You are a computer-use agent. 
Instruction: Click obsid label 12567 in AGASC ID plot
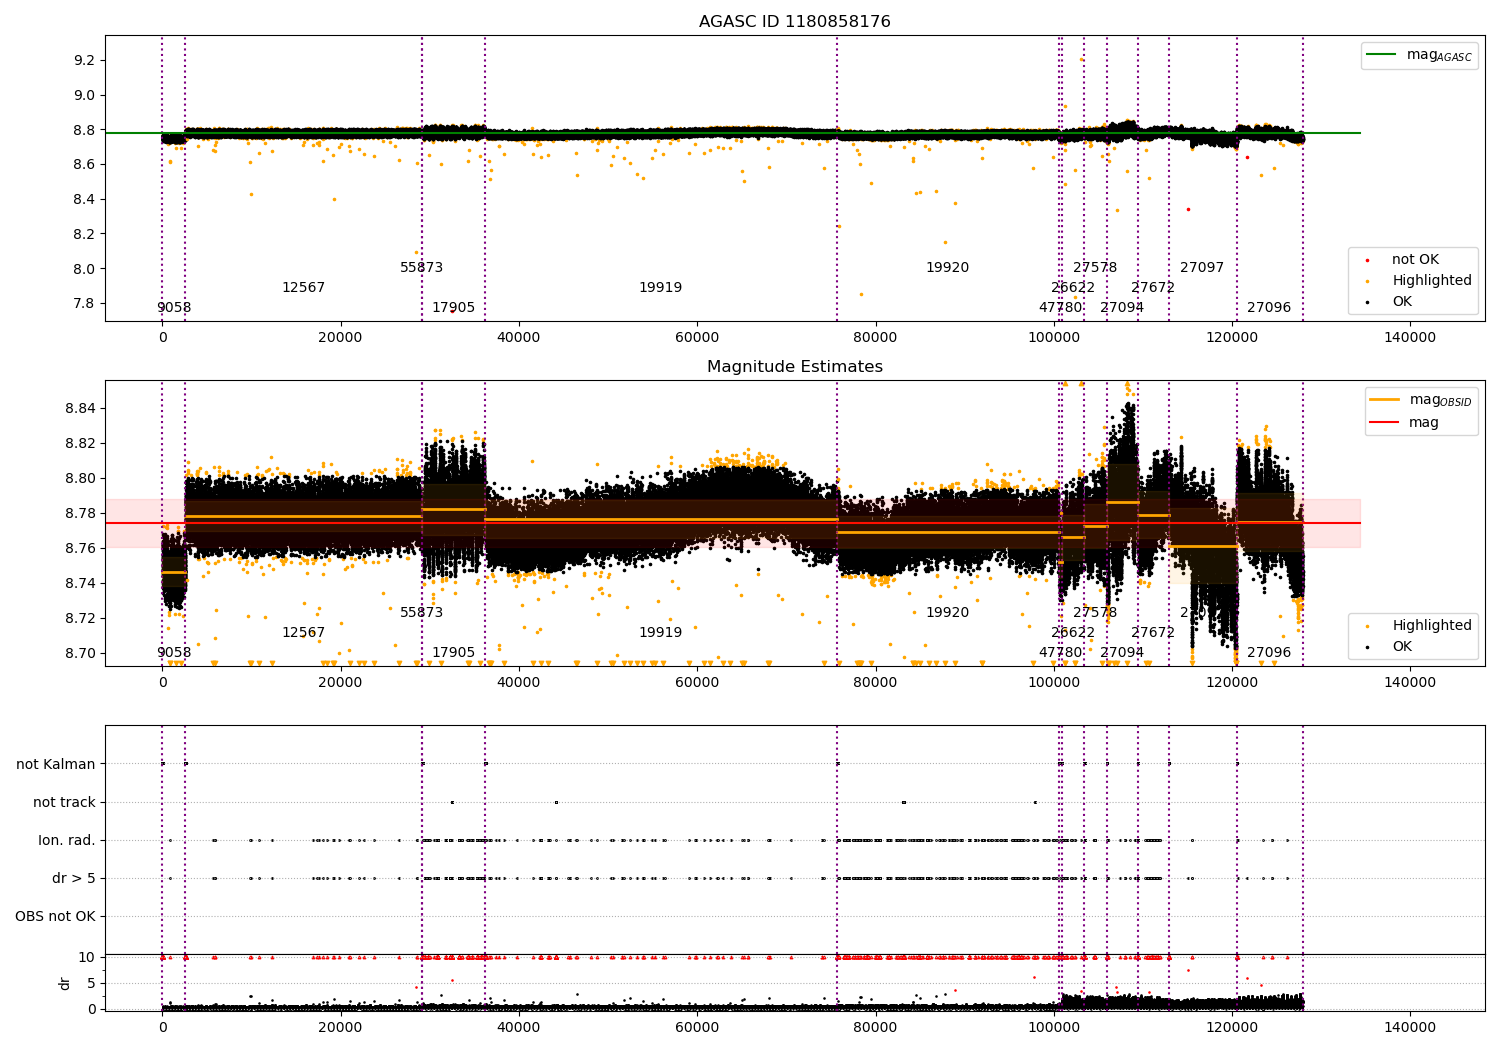[x=303, y=288]
